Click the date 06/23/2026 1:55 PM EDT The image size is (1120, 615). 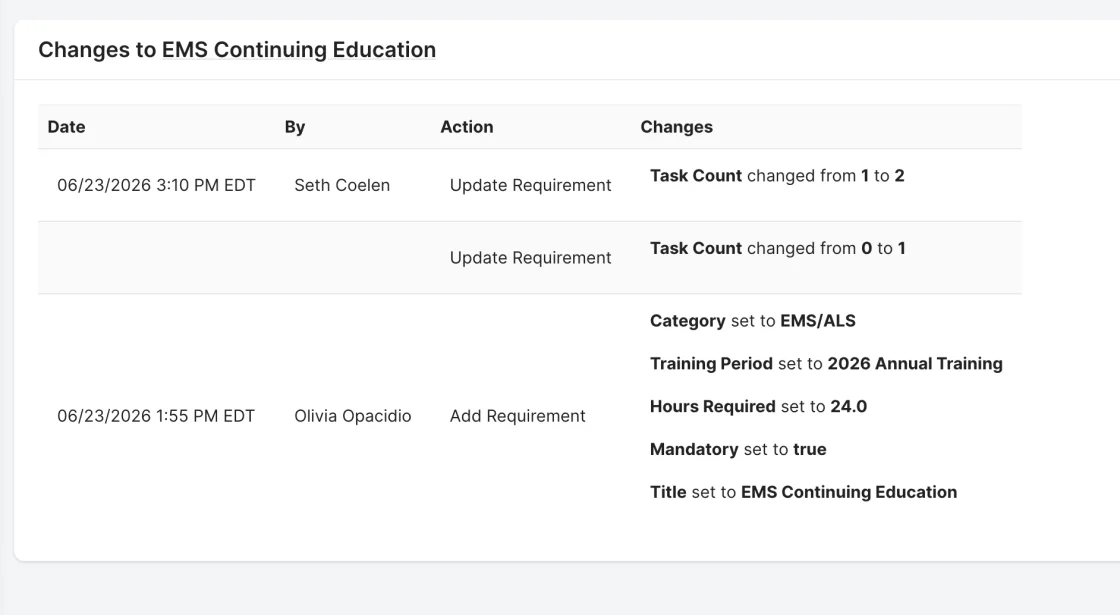pyautogui.click(x=156, y=416)
